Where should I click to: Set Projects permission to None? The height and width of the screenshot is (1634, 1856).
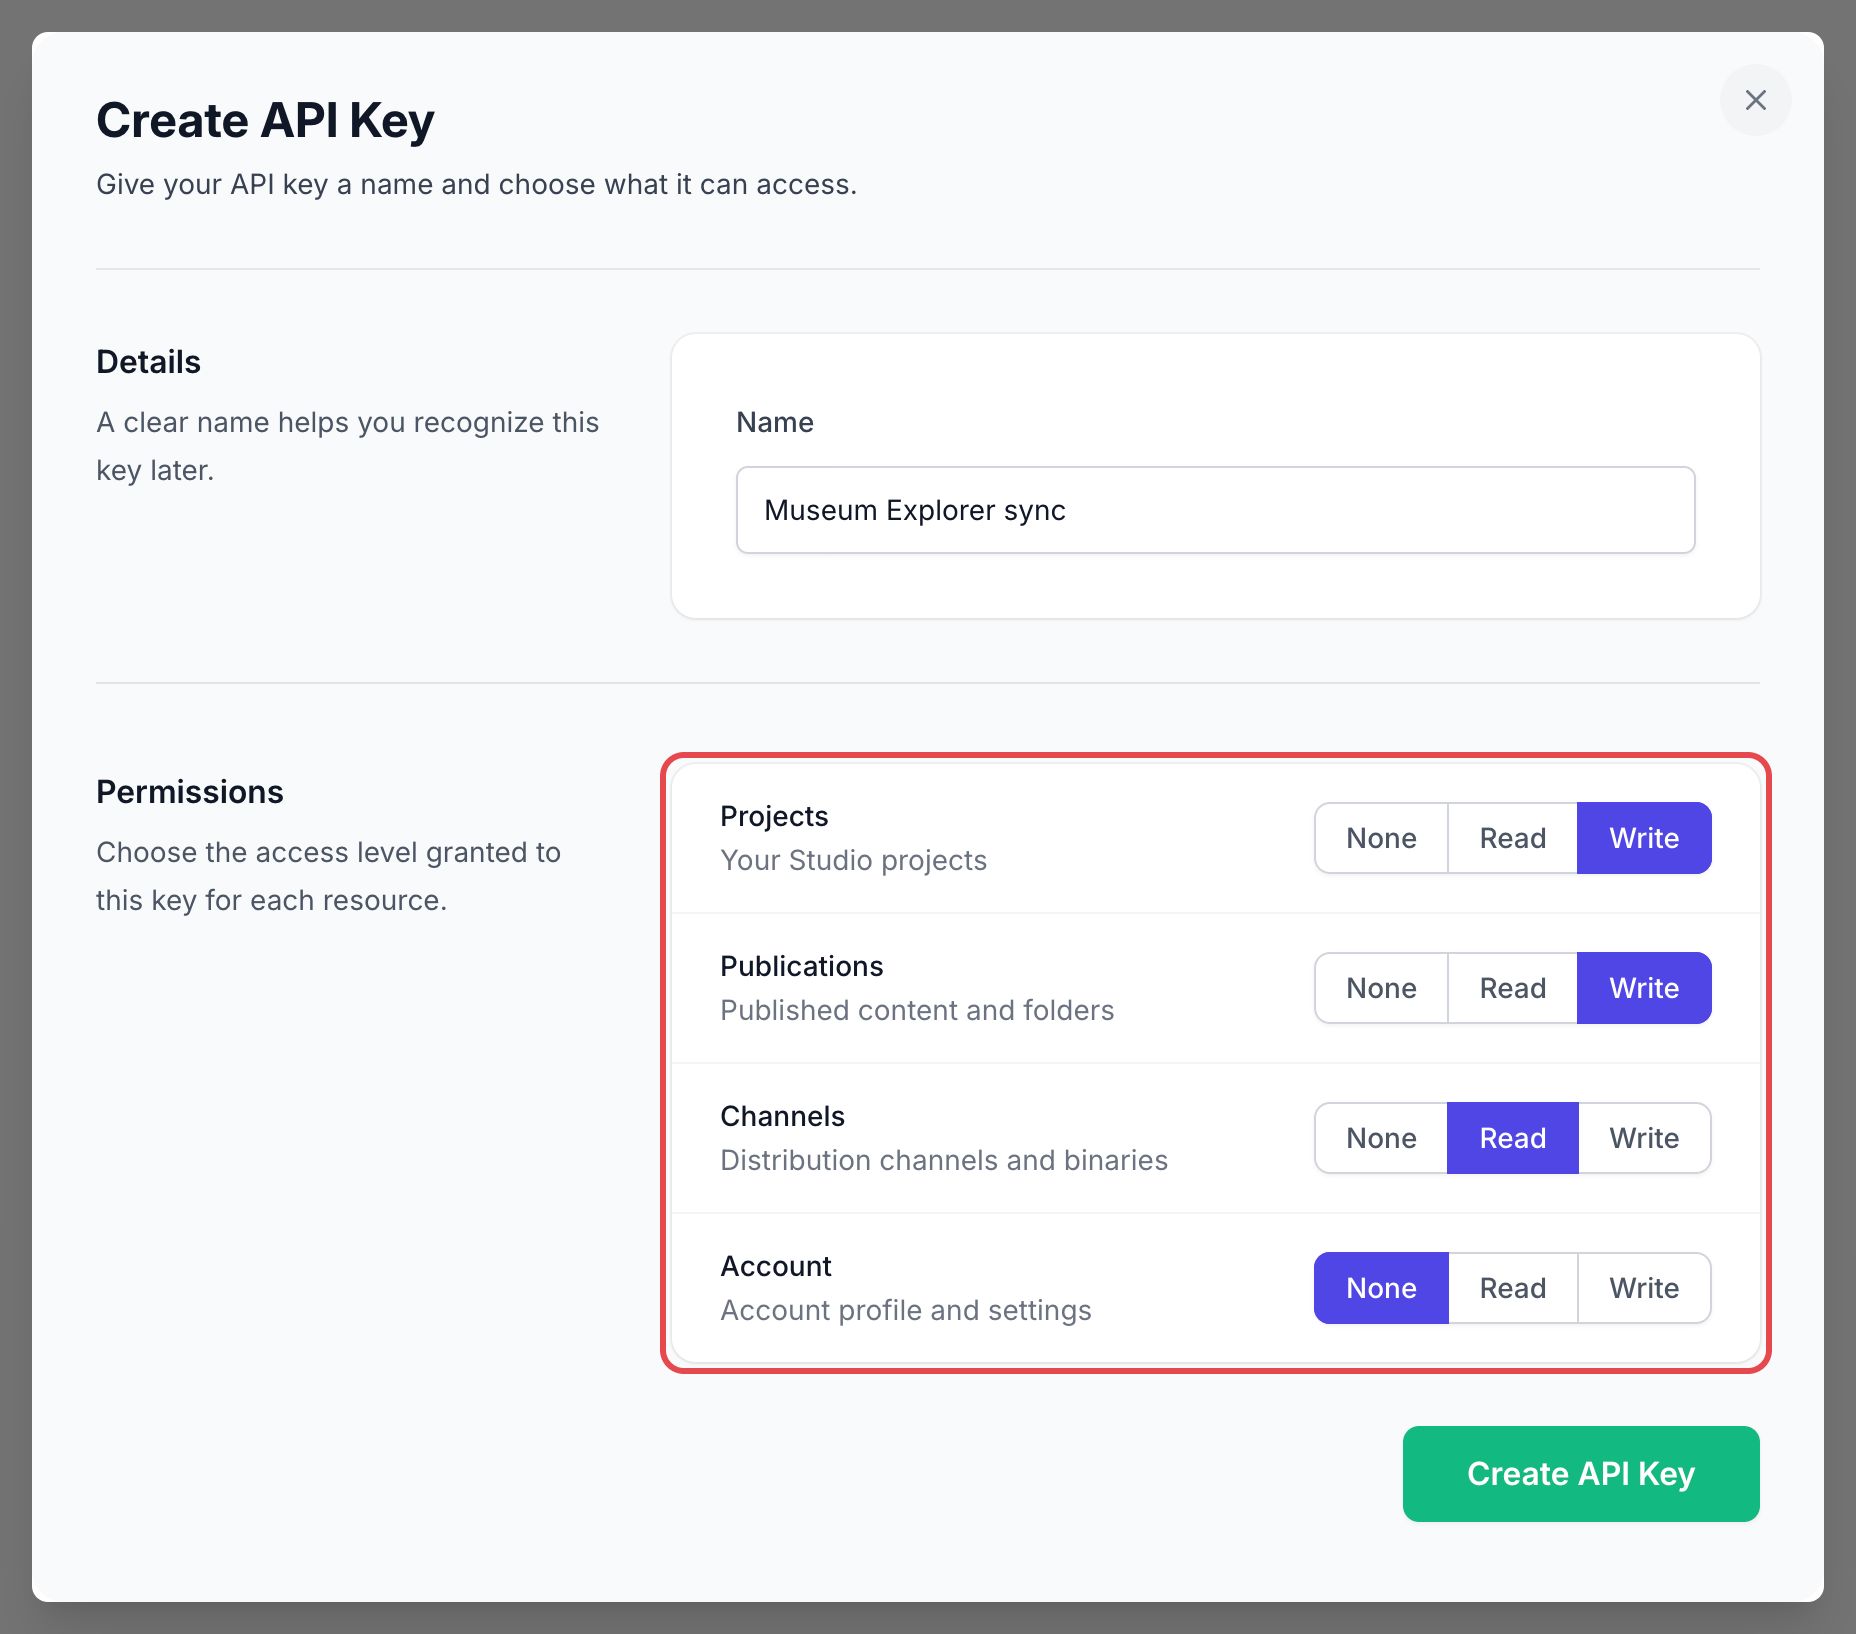point(1381,838)
